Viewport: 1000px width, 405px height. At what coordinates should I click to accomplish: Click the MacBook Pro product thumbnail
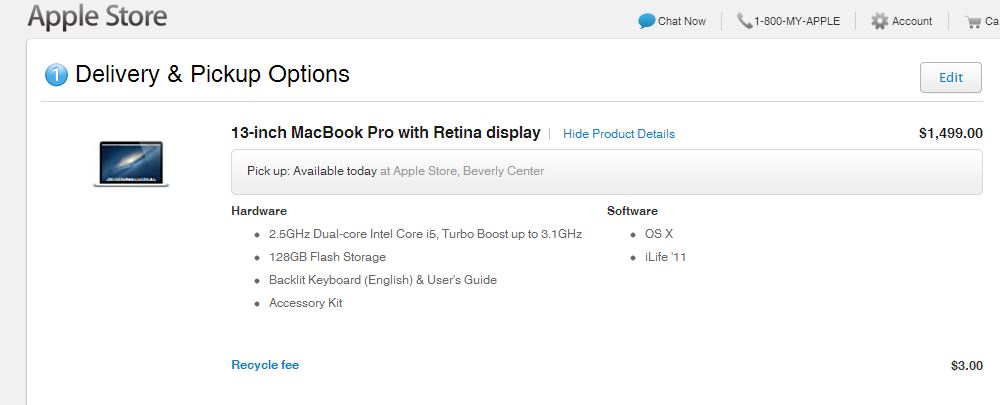pos(131,164)
